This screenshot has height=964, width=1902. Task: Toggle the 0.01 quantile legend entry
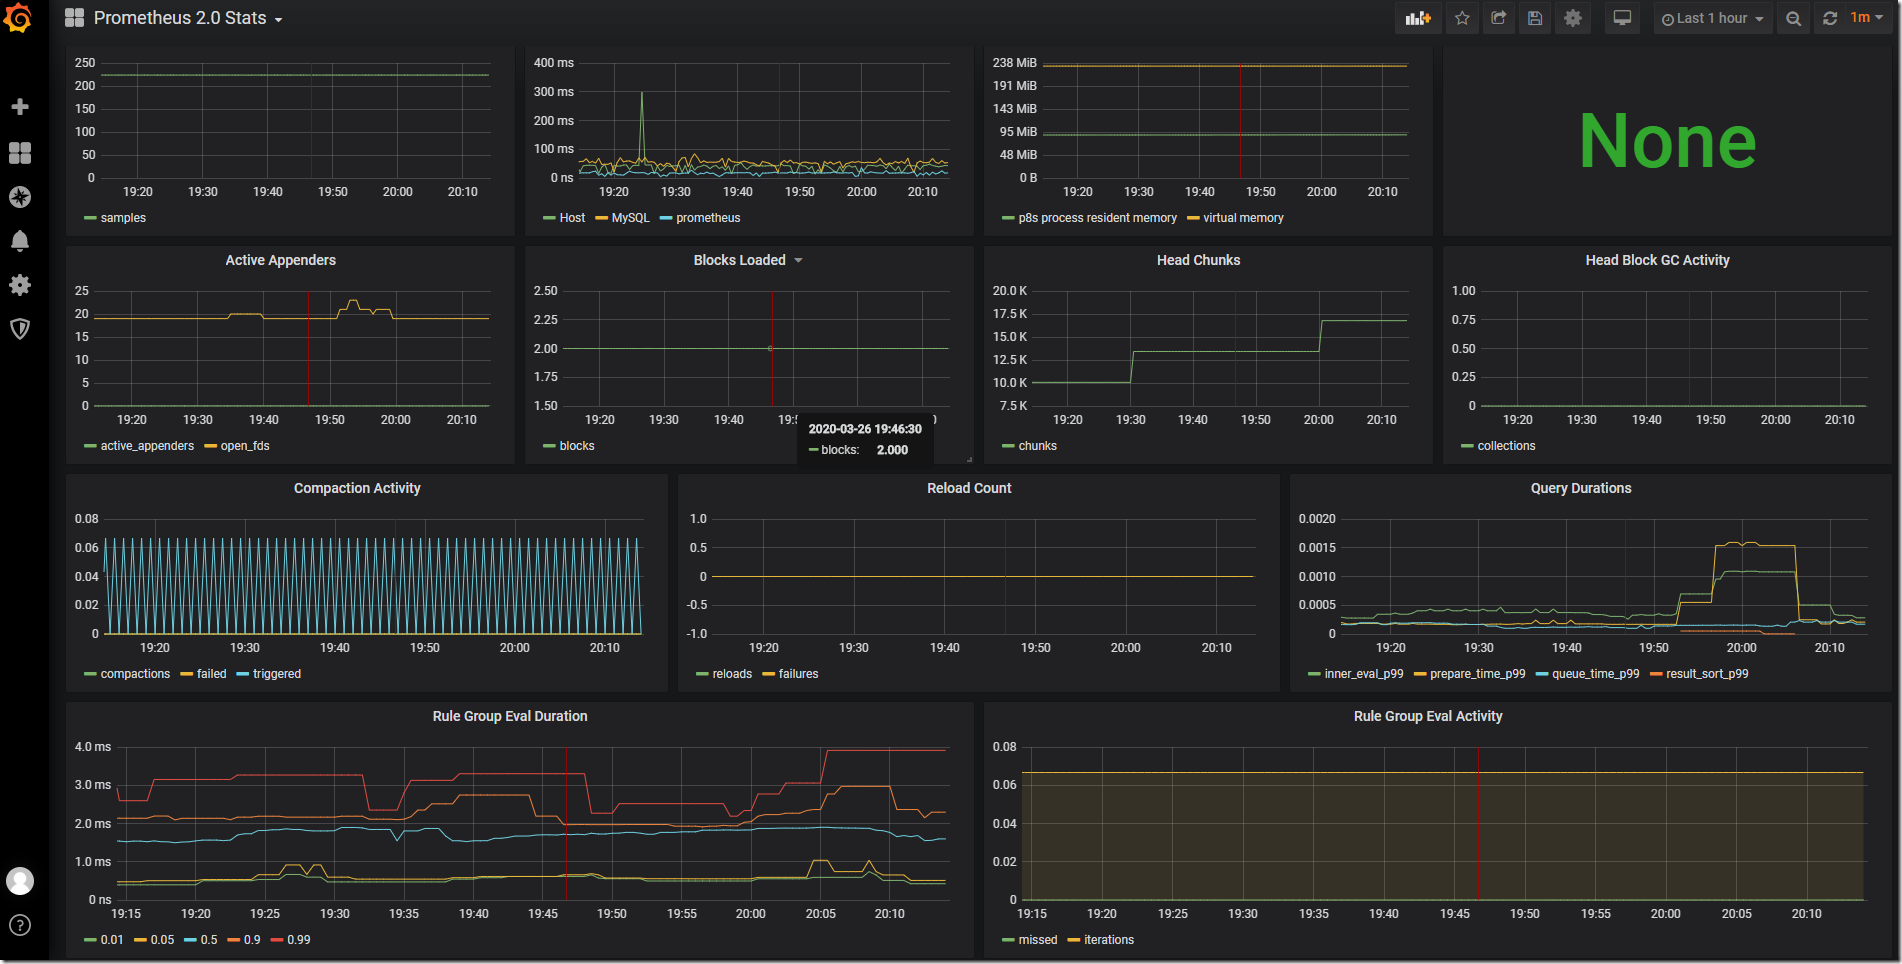click(112, 940)
